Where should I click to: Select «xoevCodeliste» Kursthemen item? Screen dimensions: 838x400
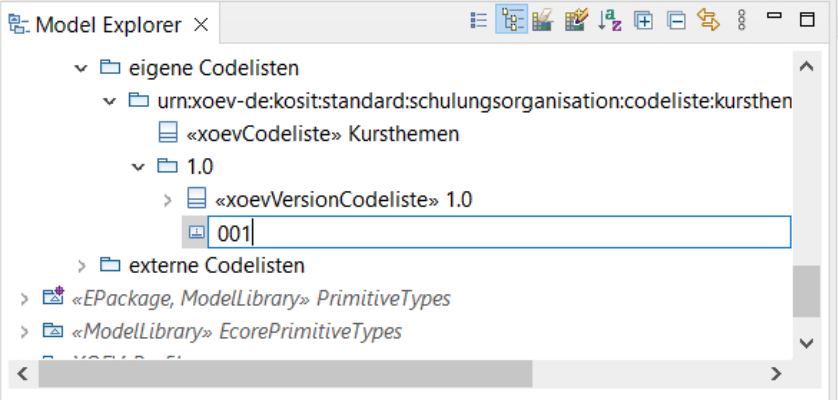click(x=322, y=134)
